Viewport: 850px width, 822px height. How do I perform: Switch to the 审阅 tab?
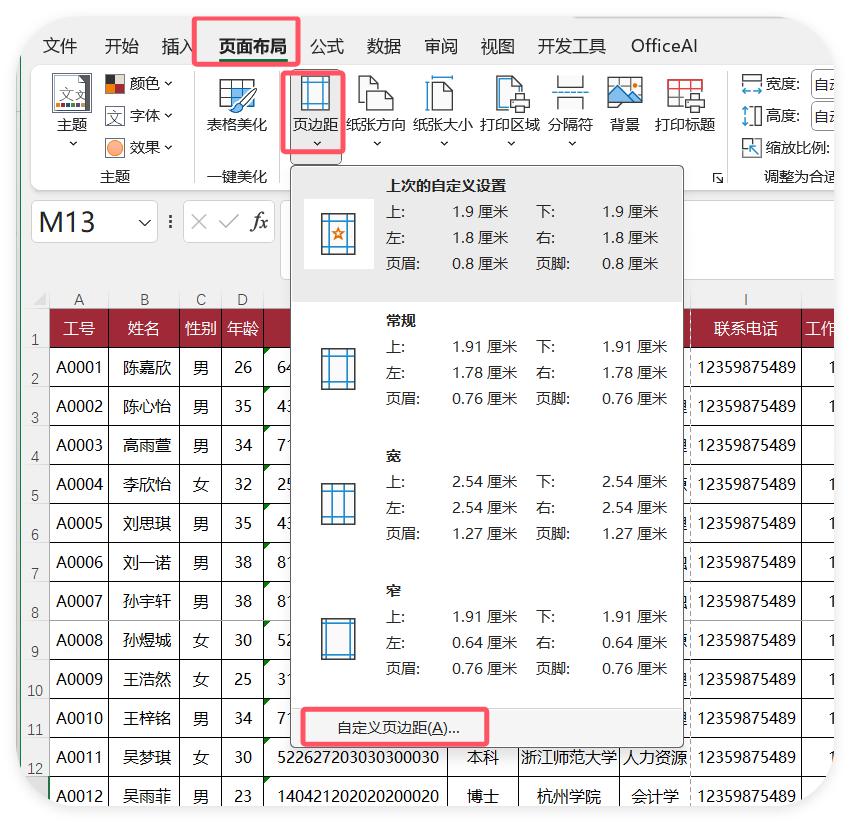click(x=441, y=46)
